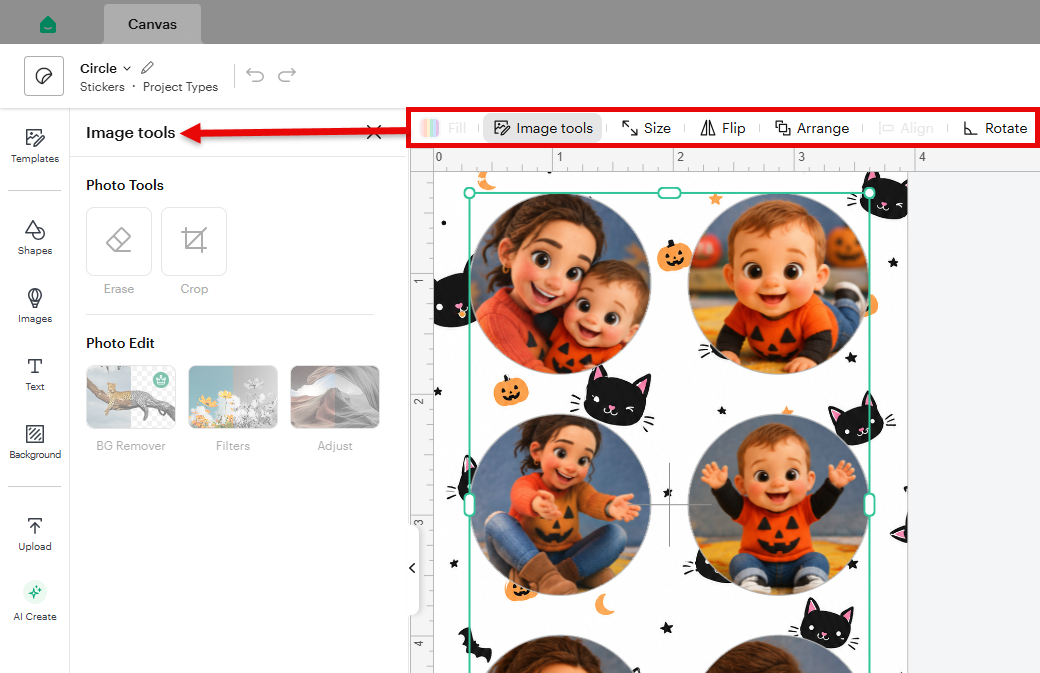The image size is (1040, 673).
Task: Open the Templates sidebar panel
Action: (34, 146)
